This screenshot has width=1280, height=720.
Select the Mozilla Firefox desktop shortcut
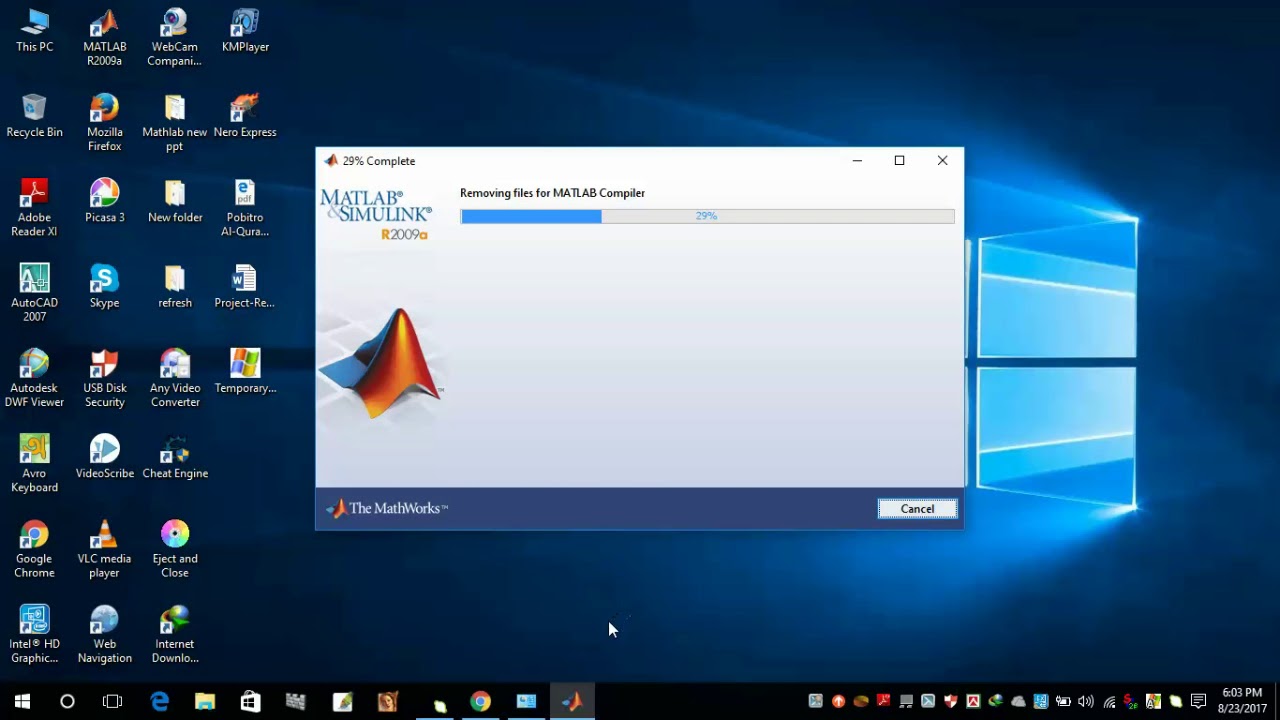tap(104, 123)
